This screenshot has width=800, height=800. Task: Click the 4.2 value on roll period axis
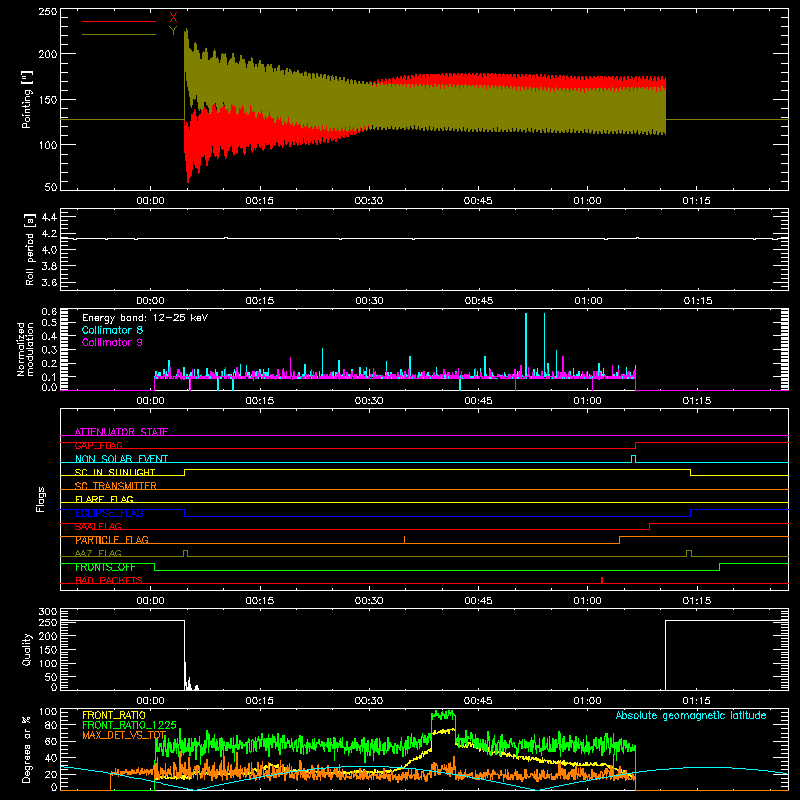pyautogui.click(x=49, y=234)
